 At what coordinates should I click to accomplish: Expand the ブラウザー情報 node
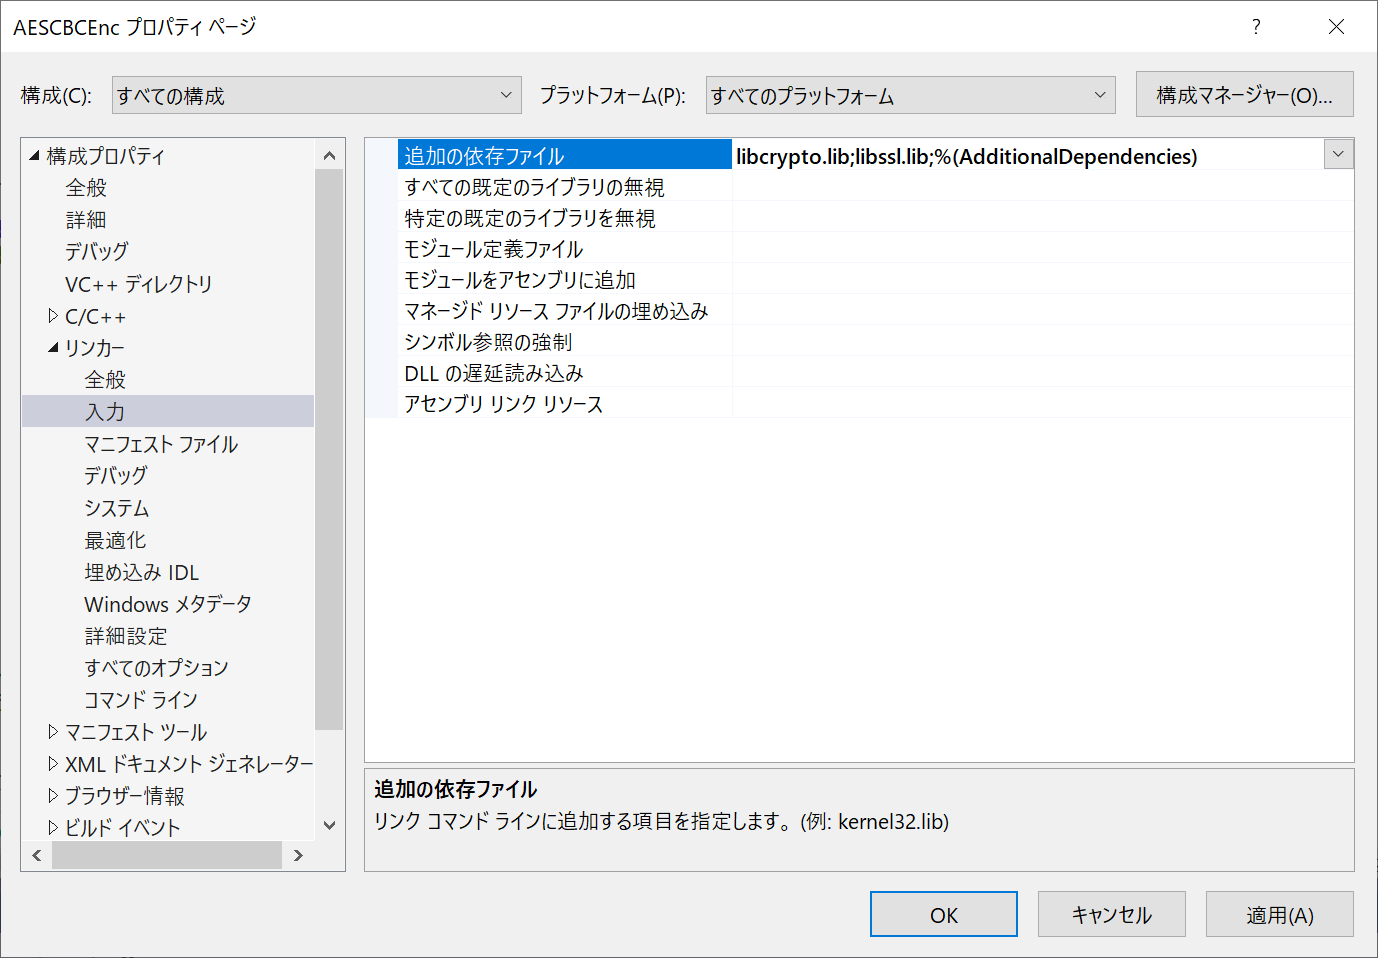click(x=53, y=795)
